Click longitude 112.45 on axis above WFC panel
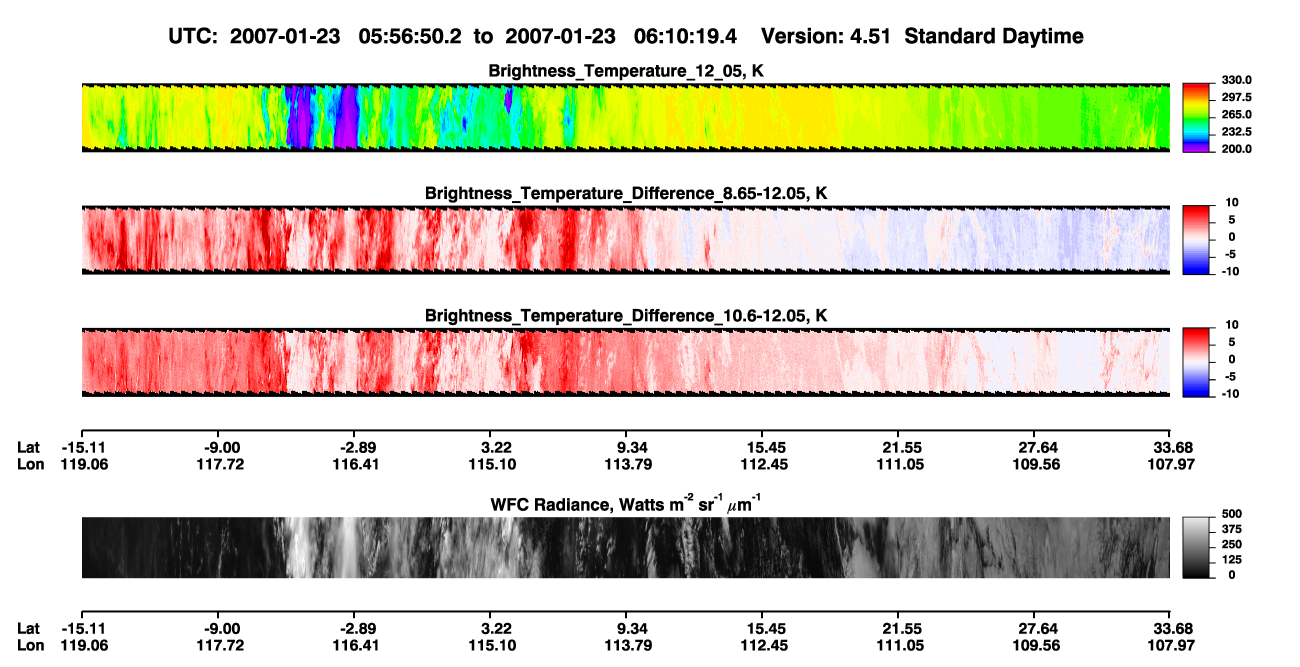This screenshot has height=667, width=1300. (x=762, y=464)
